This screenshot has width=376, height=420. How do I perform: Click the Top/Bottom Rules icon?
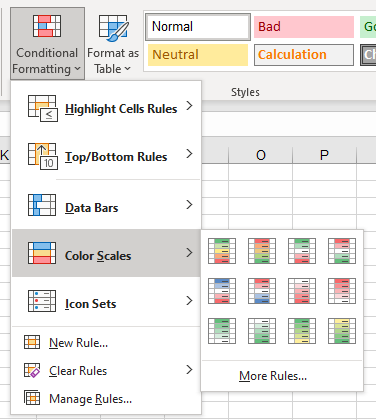pos(43,156)
